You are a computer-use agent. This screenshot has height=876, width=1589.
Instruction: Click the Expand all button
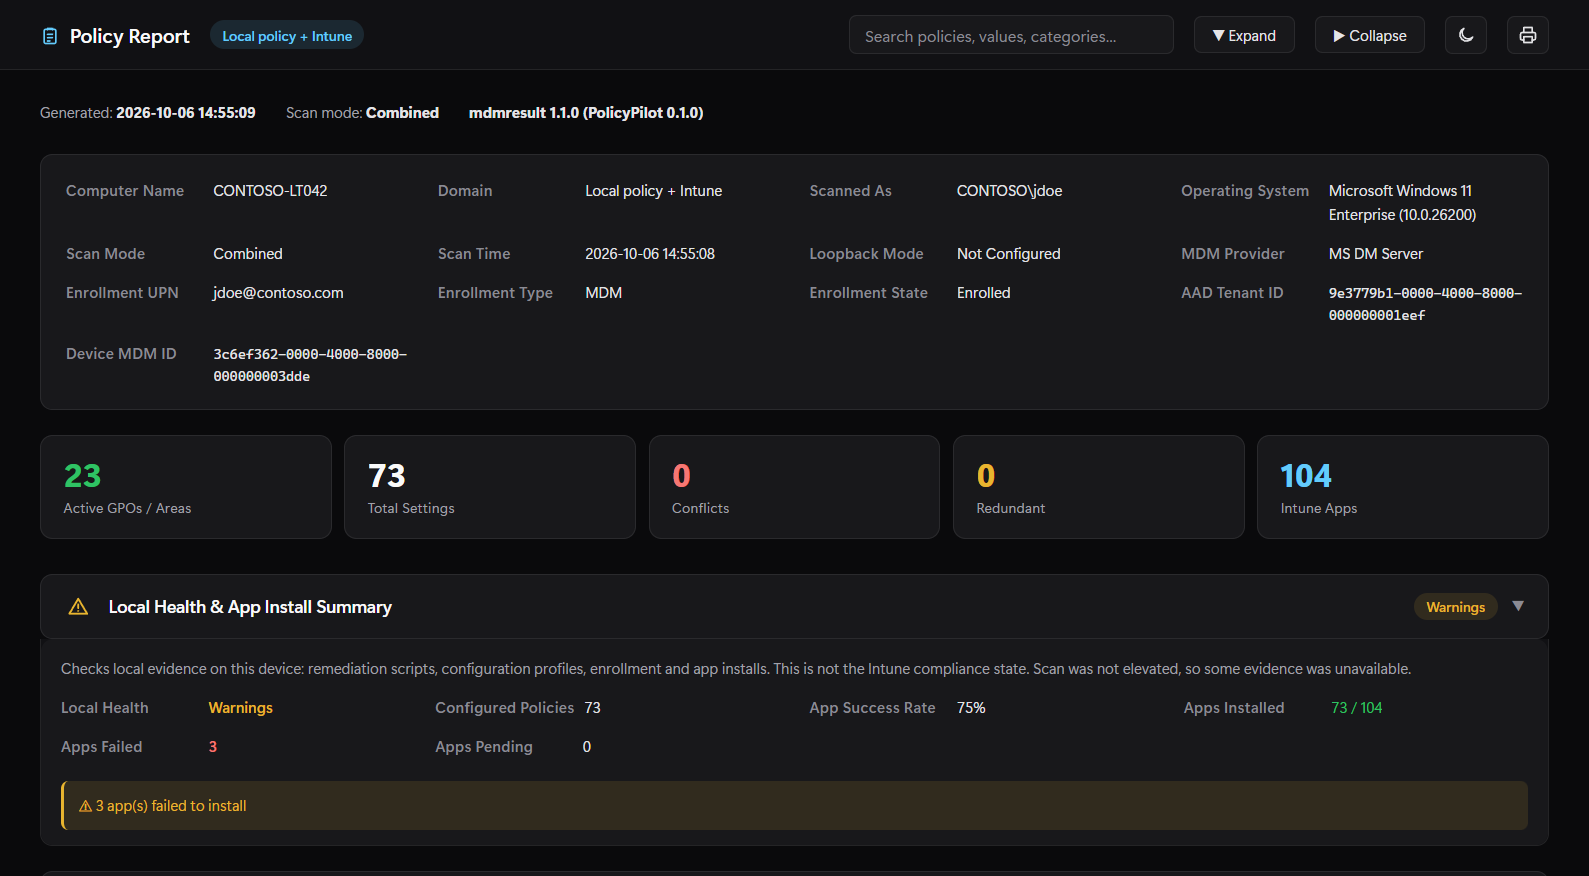1244,35
